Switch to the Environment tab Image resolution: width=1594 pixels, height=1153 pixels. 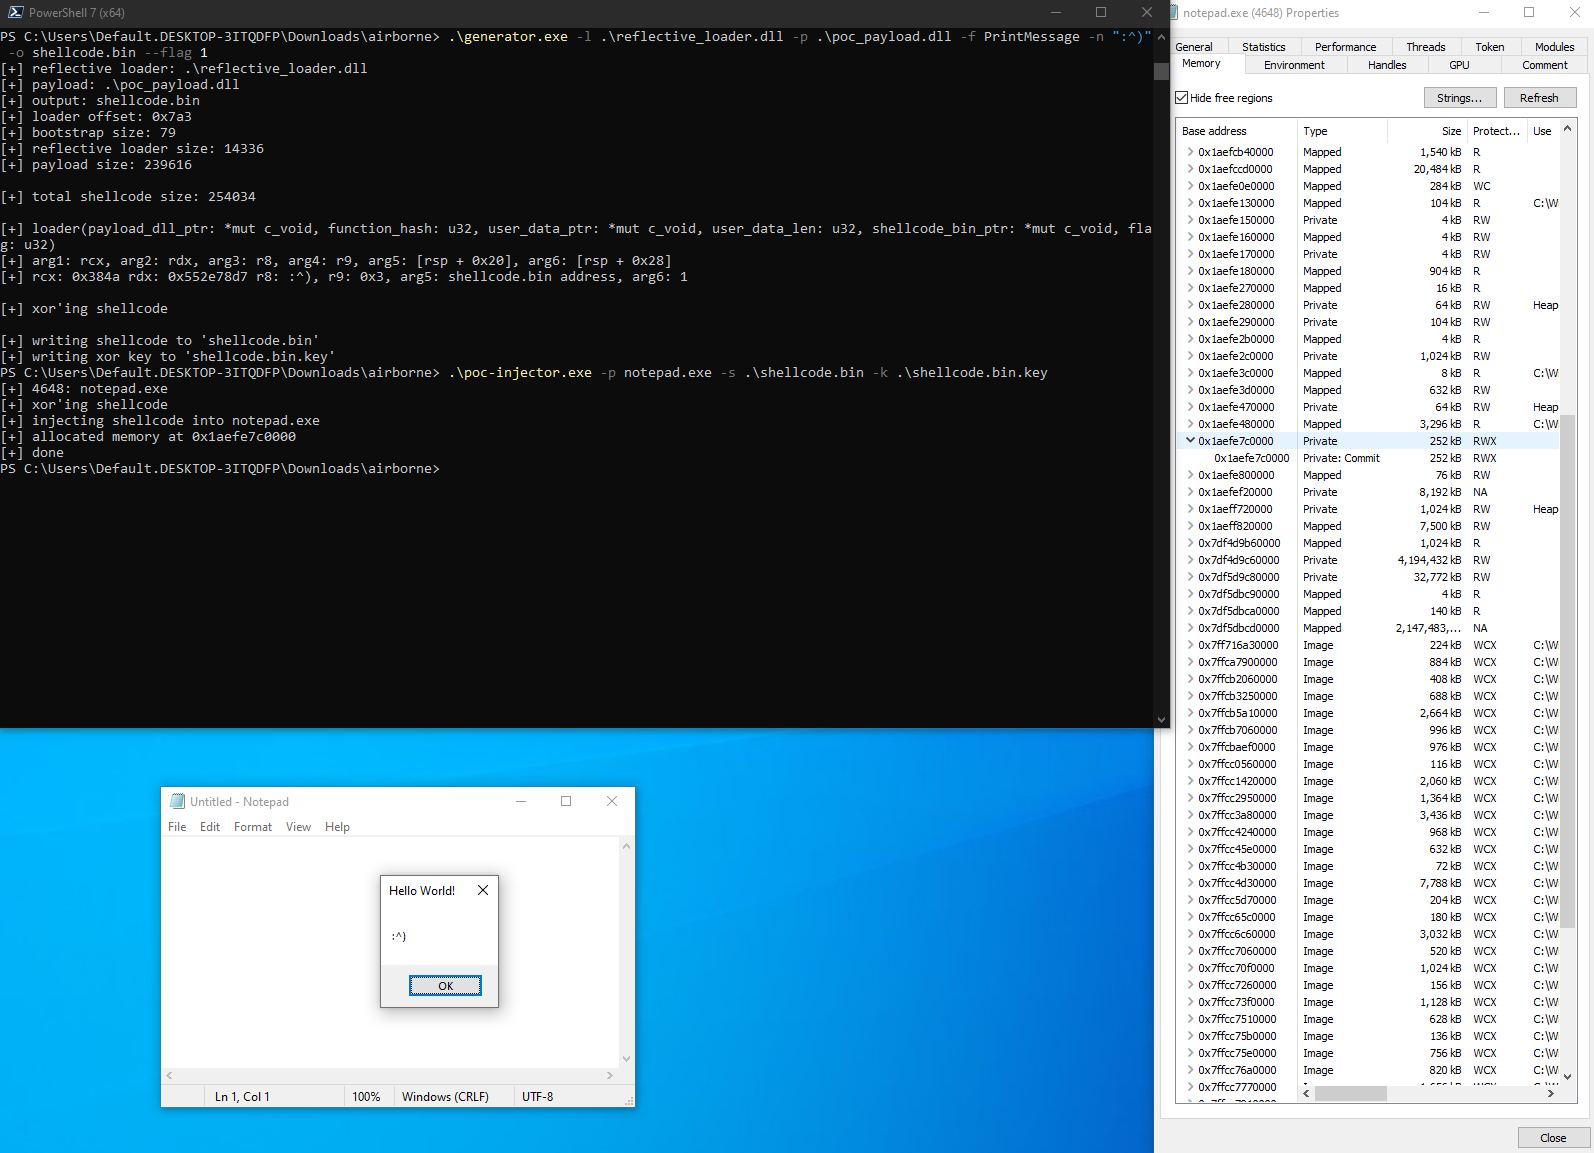[1294, 65]
